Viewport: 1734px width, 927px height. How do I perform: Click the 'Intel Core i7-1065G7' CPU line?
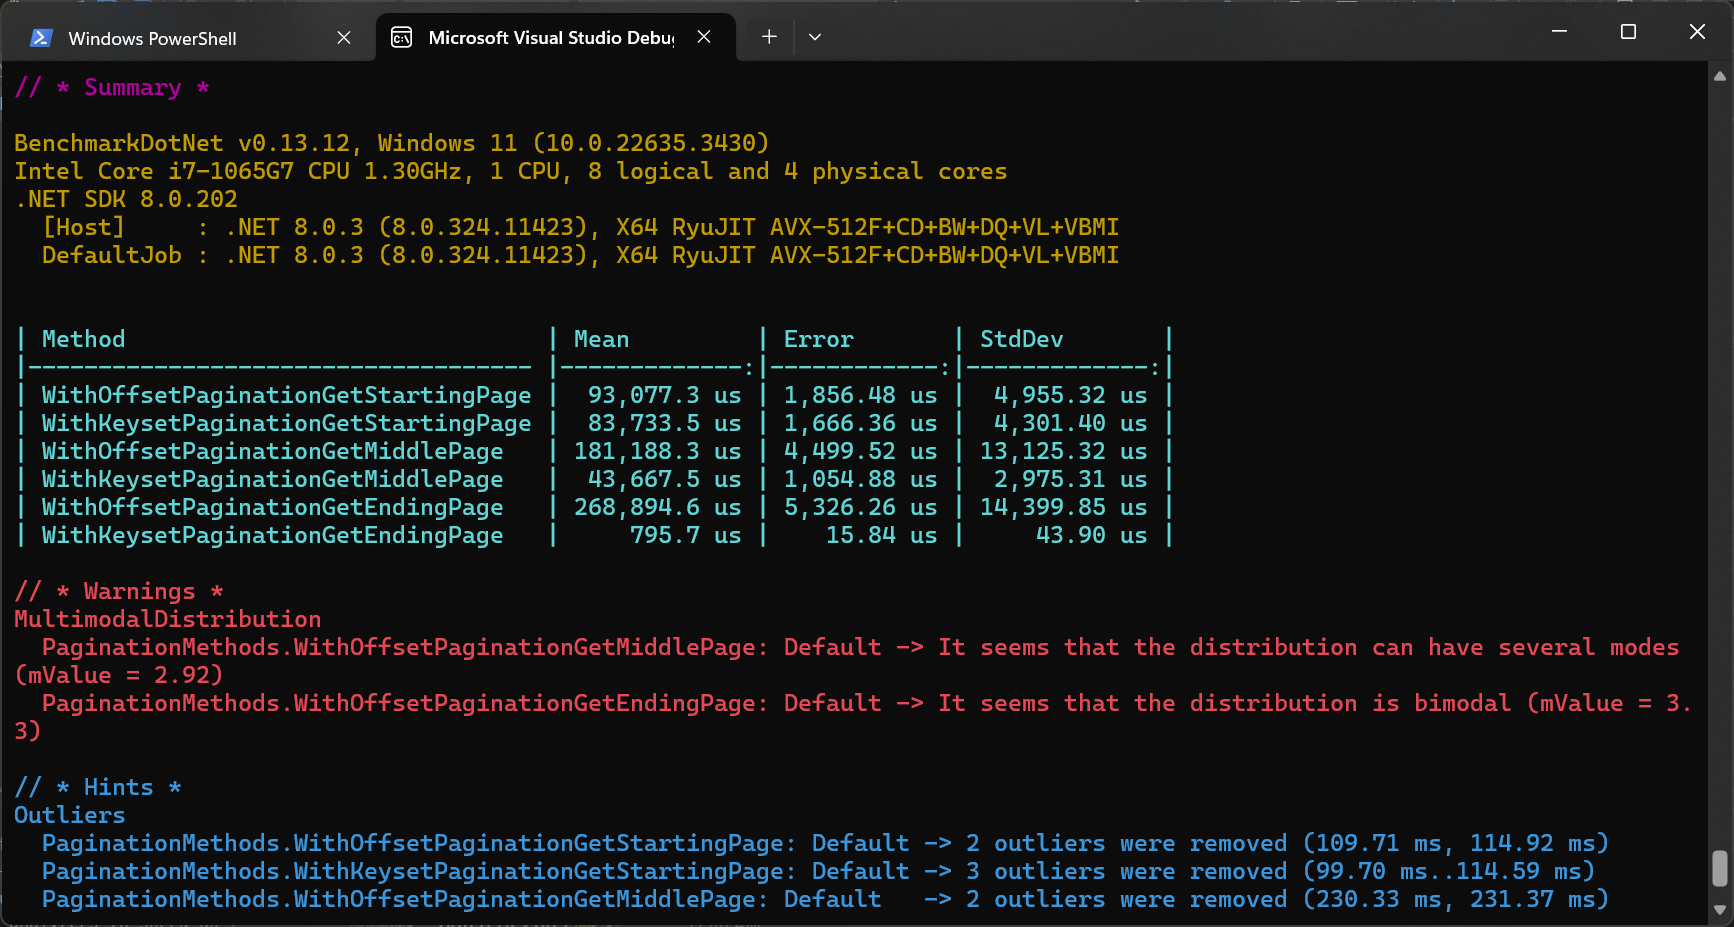(511, 172)
